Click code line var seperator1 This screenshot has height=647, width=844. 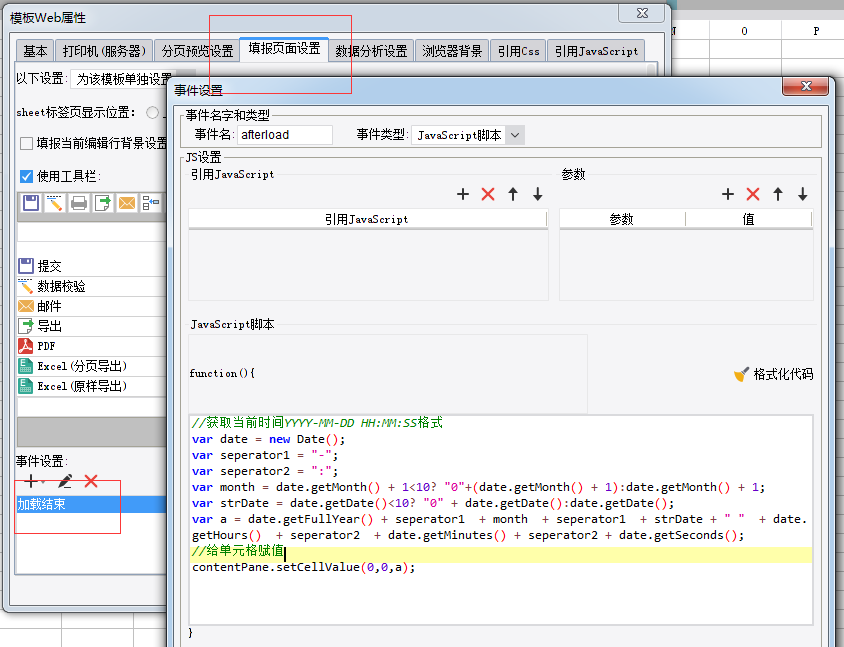point(265,455)
